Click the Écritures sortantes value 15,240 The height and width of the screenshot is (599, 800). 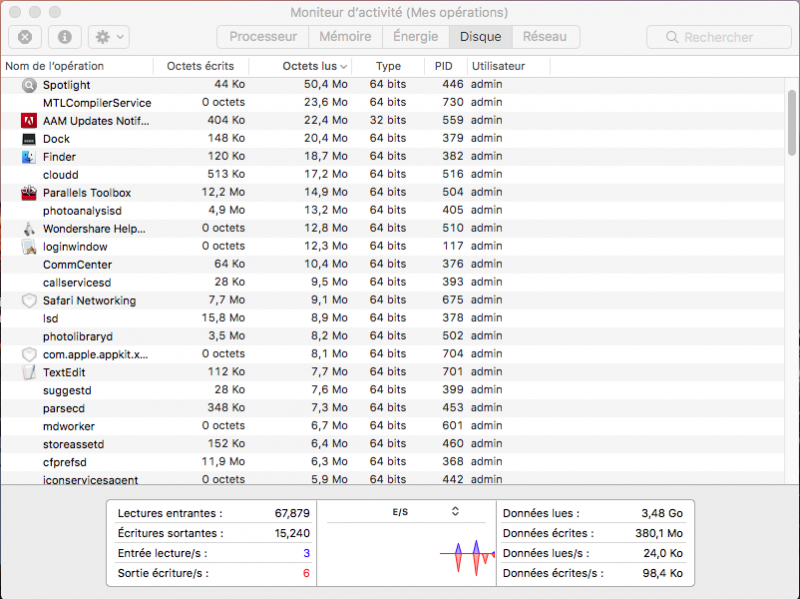coord(292,533)
